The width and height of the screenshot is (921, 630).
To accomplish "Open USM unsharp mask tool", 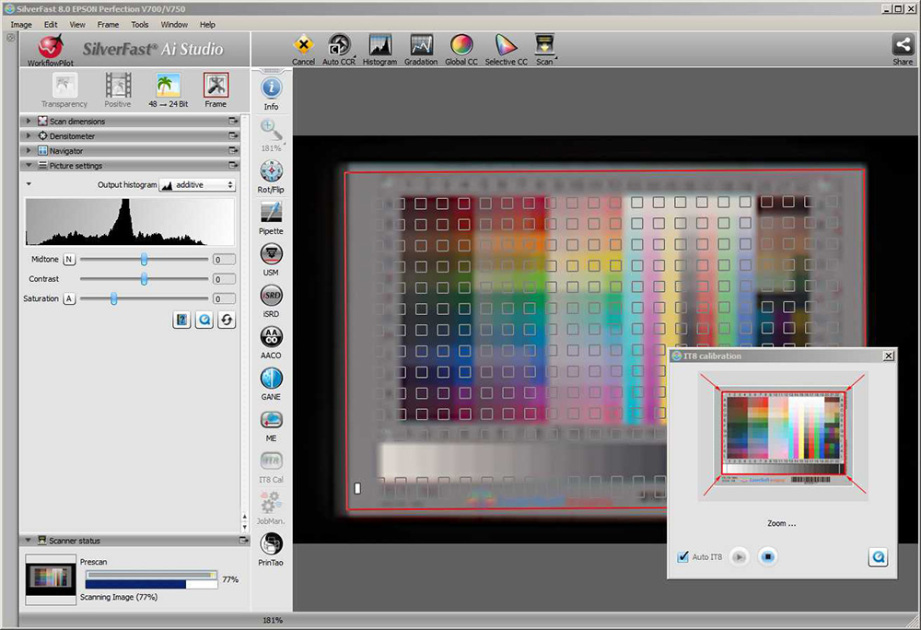I will point(271,254).
